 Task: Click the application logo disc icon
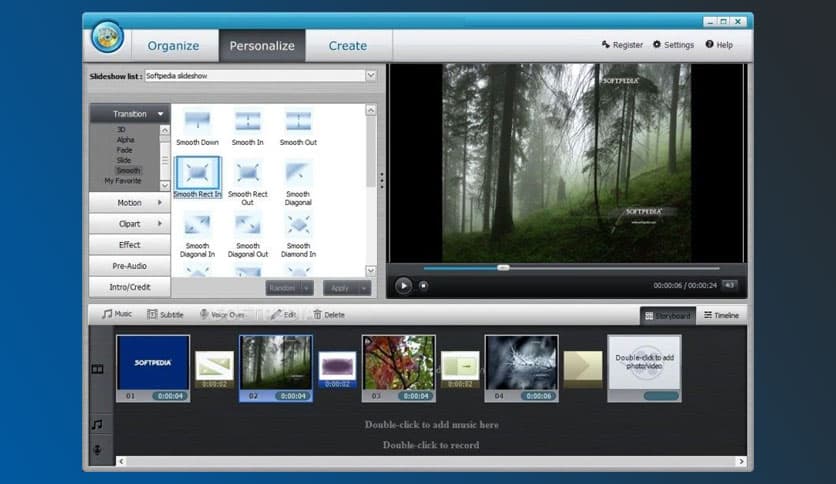[x=107, y=37]
